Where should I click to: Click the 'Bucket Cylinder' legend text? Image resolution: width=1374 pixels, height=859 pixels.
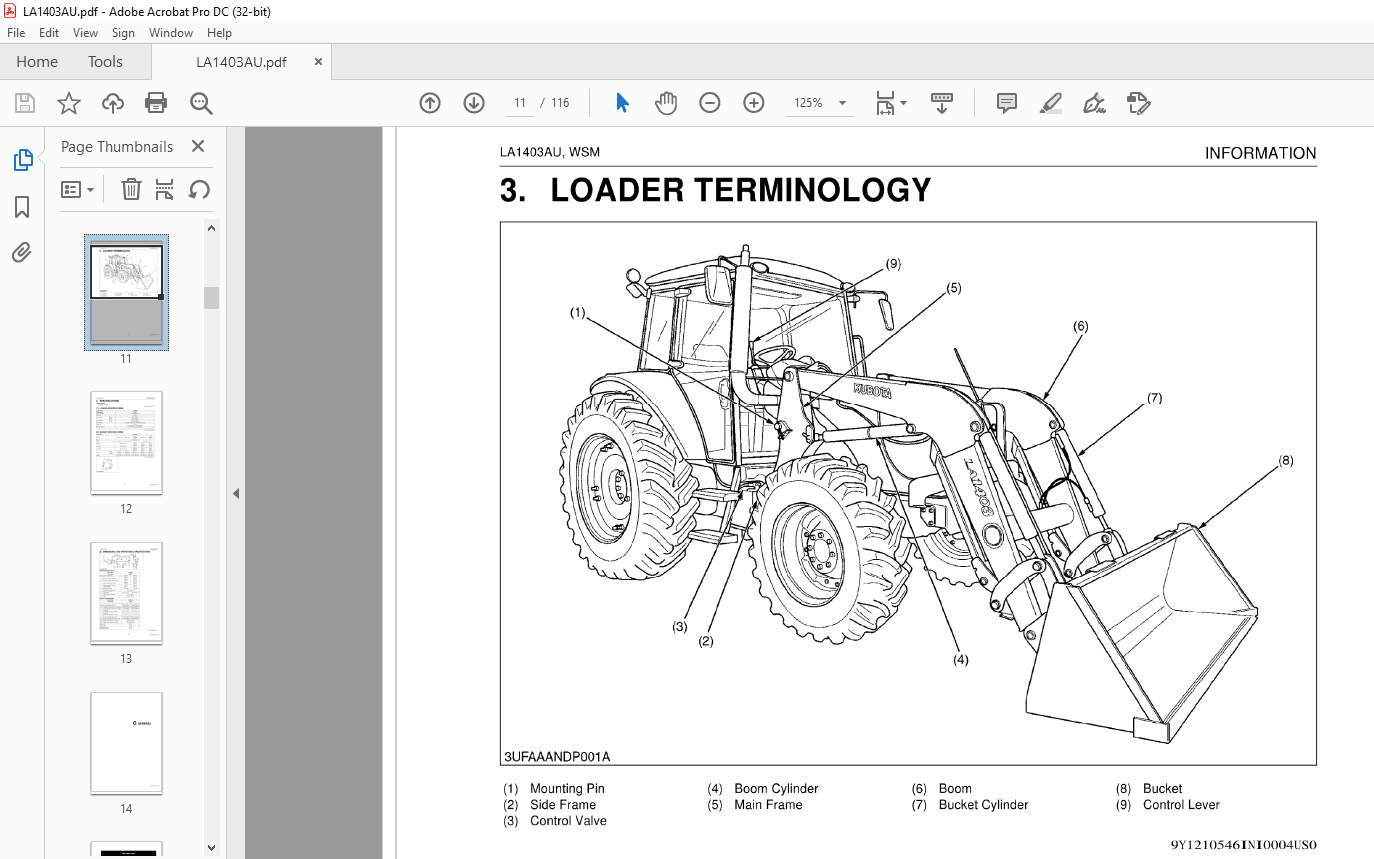[983, 805]
